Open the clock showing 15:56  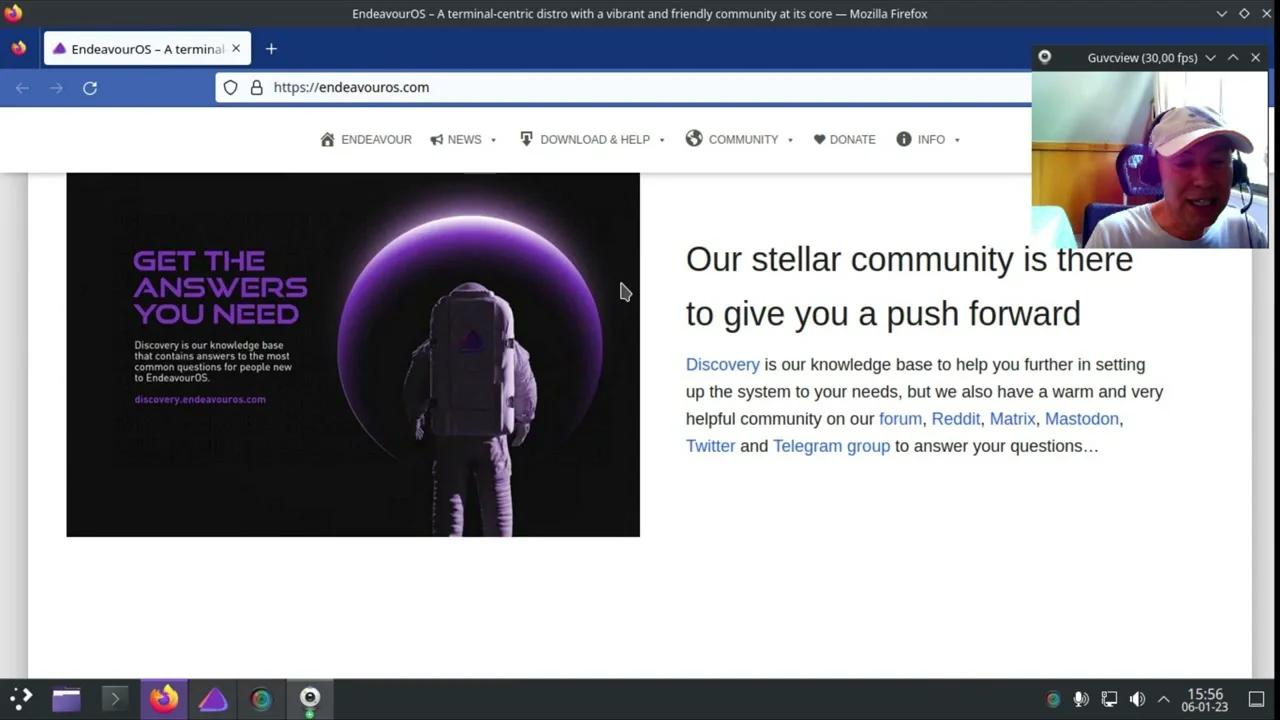(1205, 700)
